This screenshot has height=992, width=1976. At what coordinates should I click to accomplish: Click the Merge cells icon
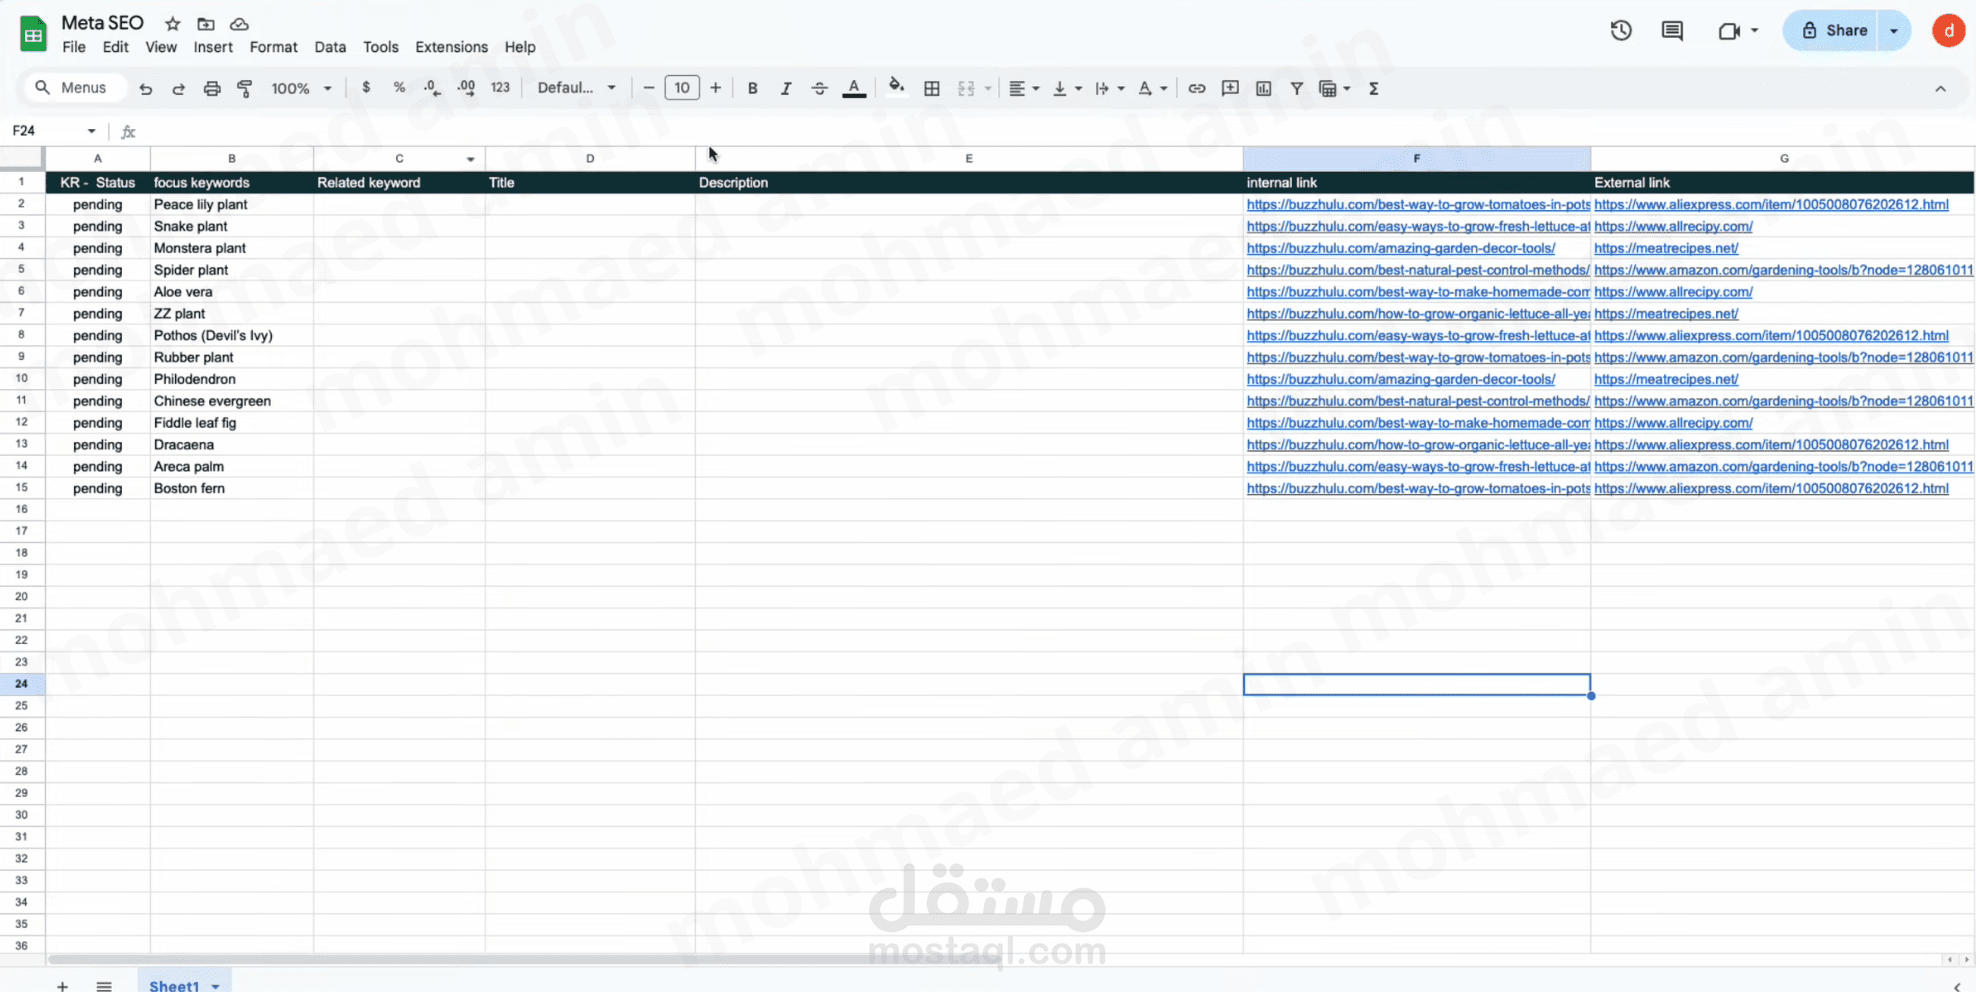coord(966,88)
